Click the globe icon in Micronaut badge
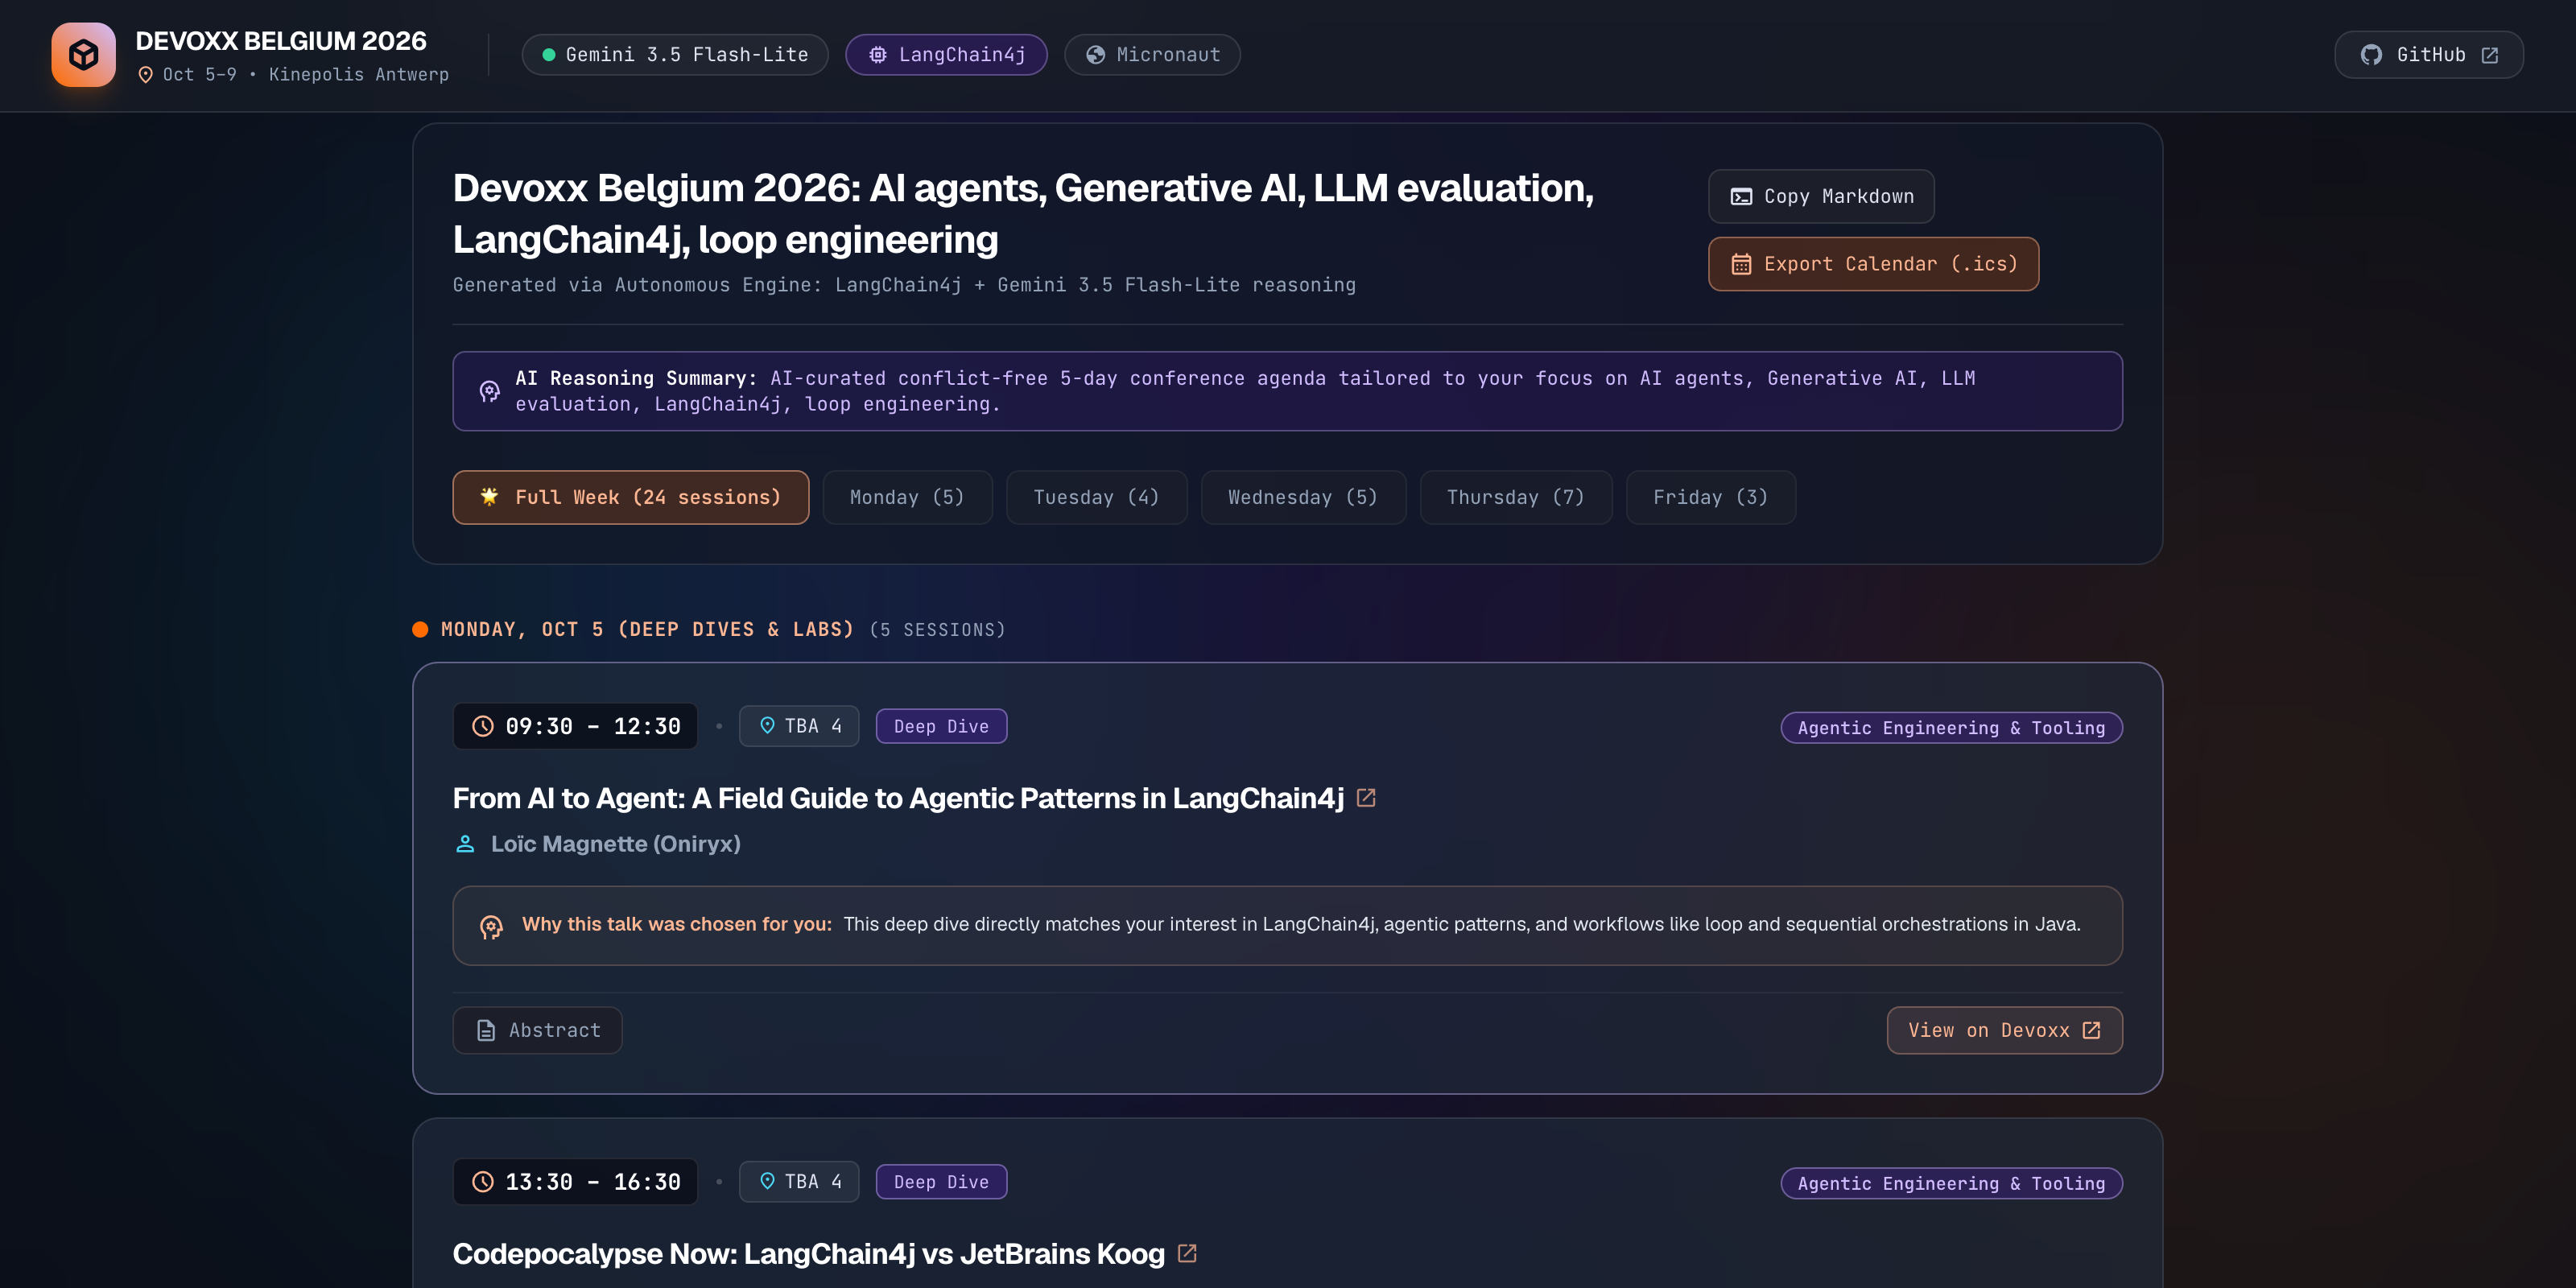Viewport: 2576px width, 1288px height. pyautogui.click(x=1096, y=55)
